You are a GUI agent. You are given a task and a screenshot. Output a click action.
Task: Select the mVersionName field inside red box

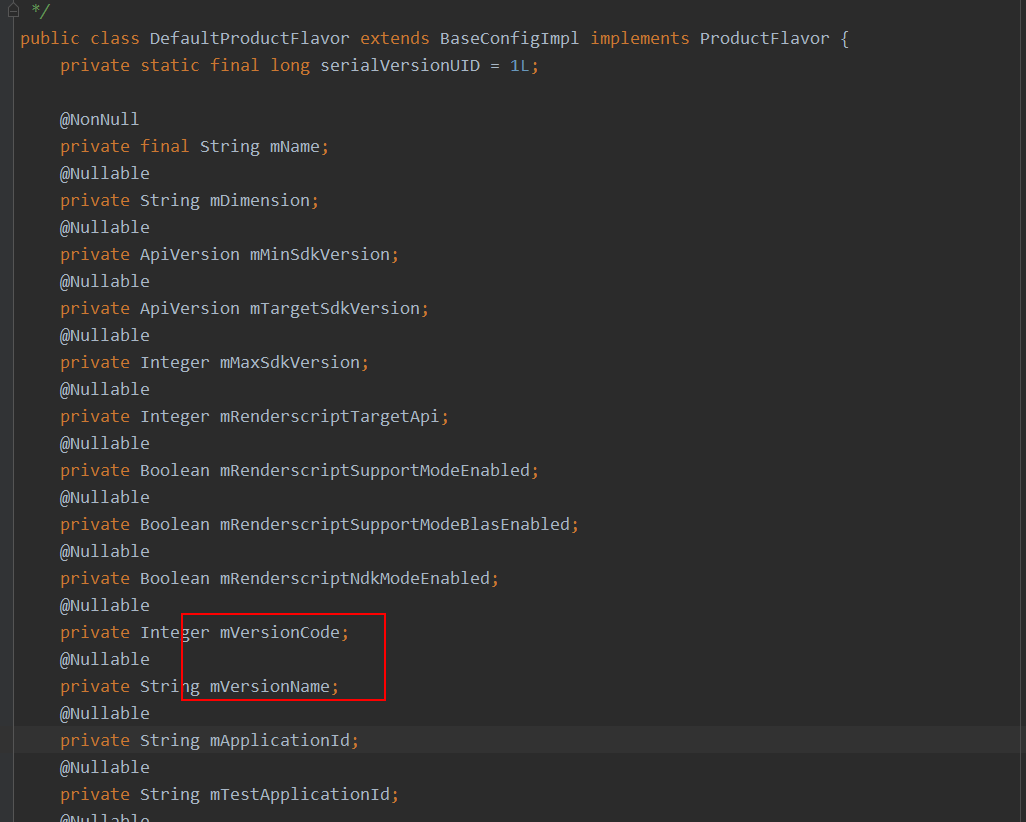272,686
